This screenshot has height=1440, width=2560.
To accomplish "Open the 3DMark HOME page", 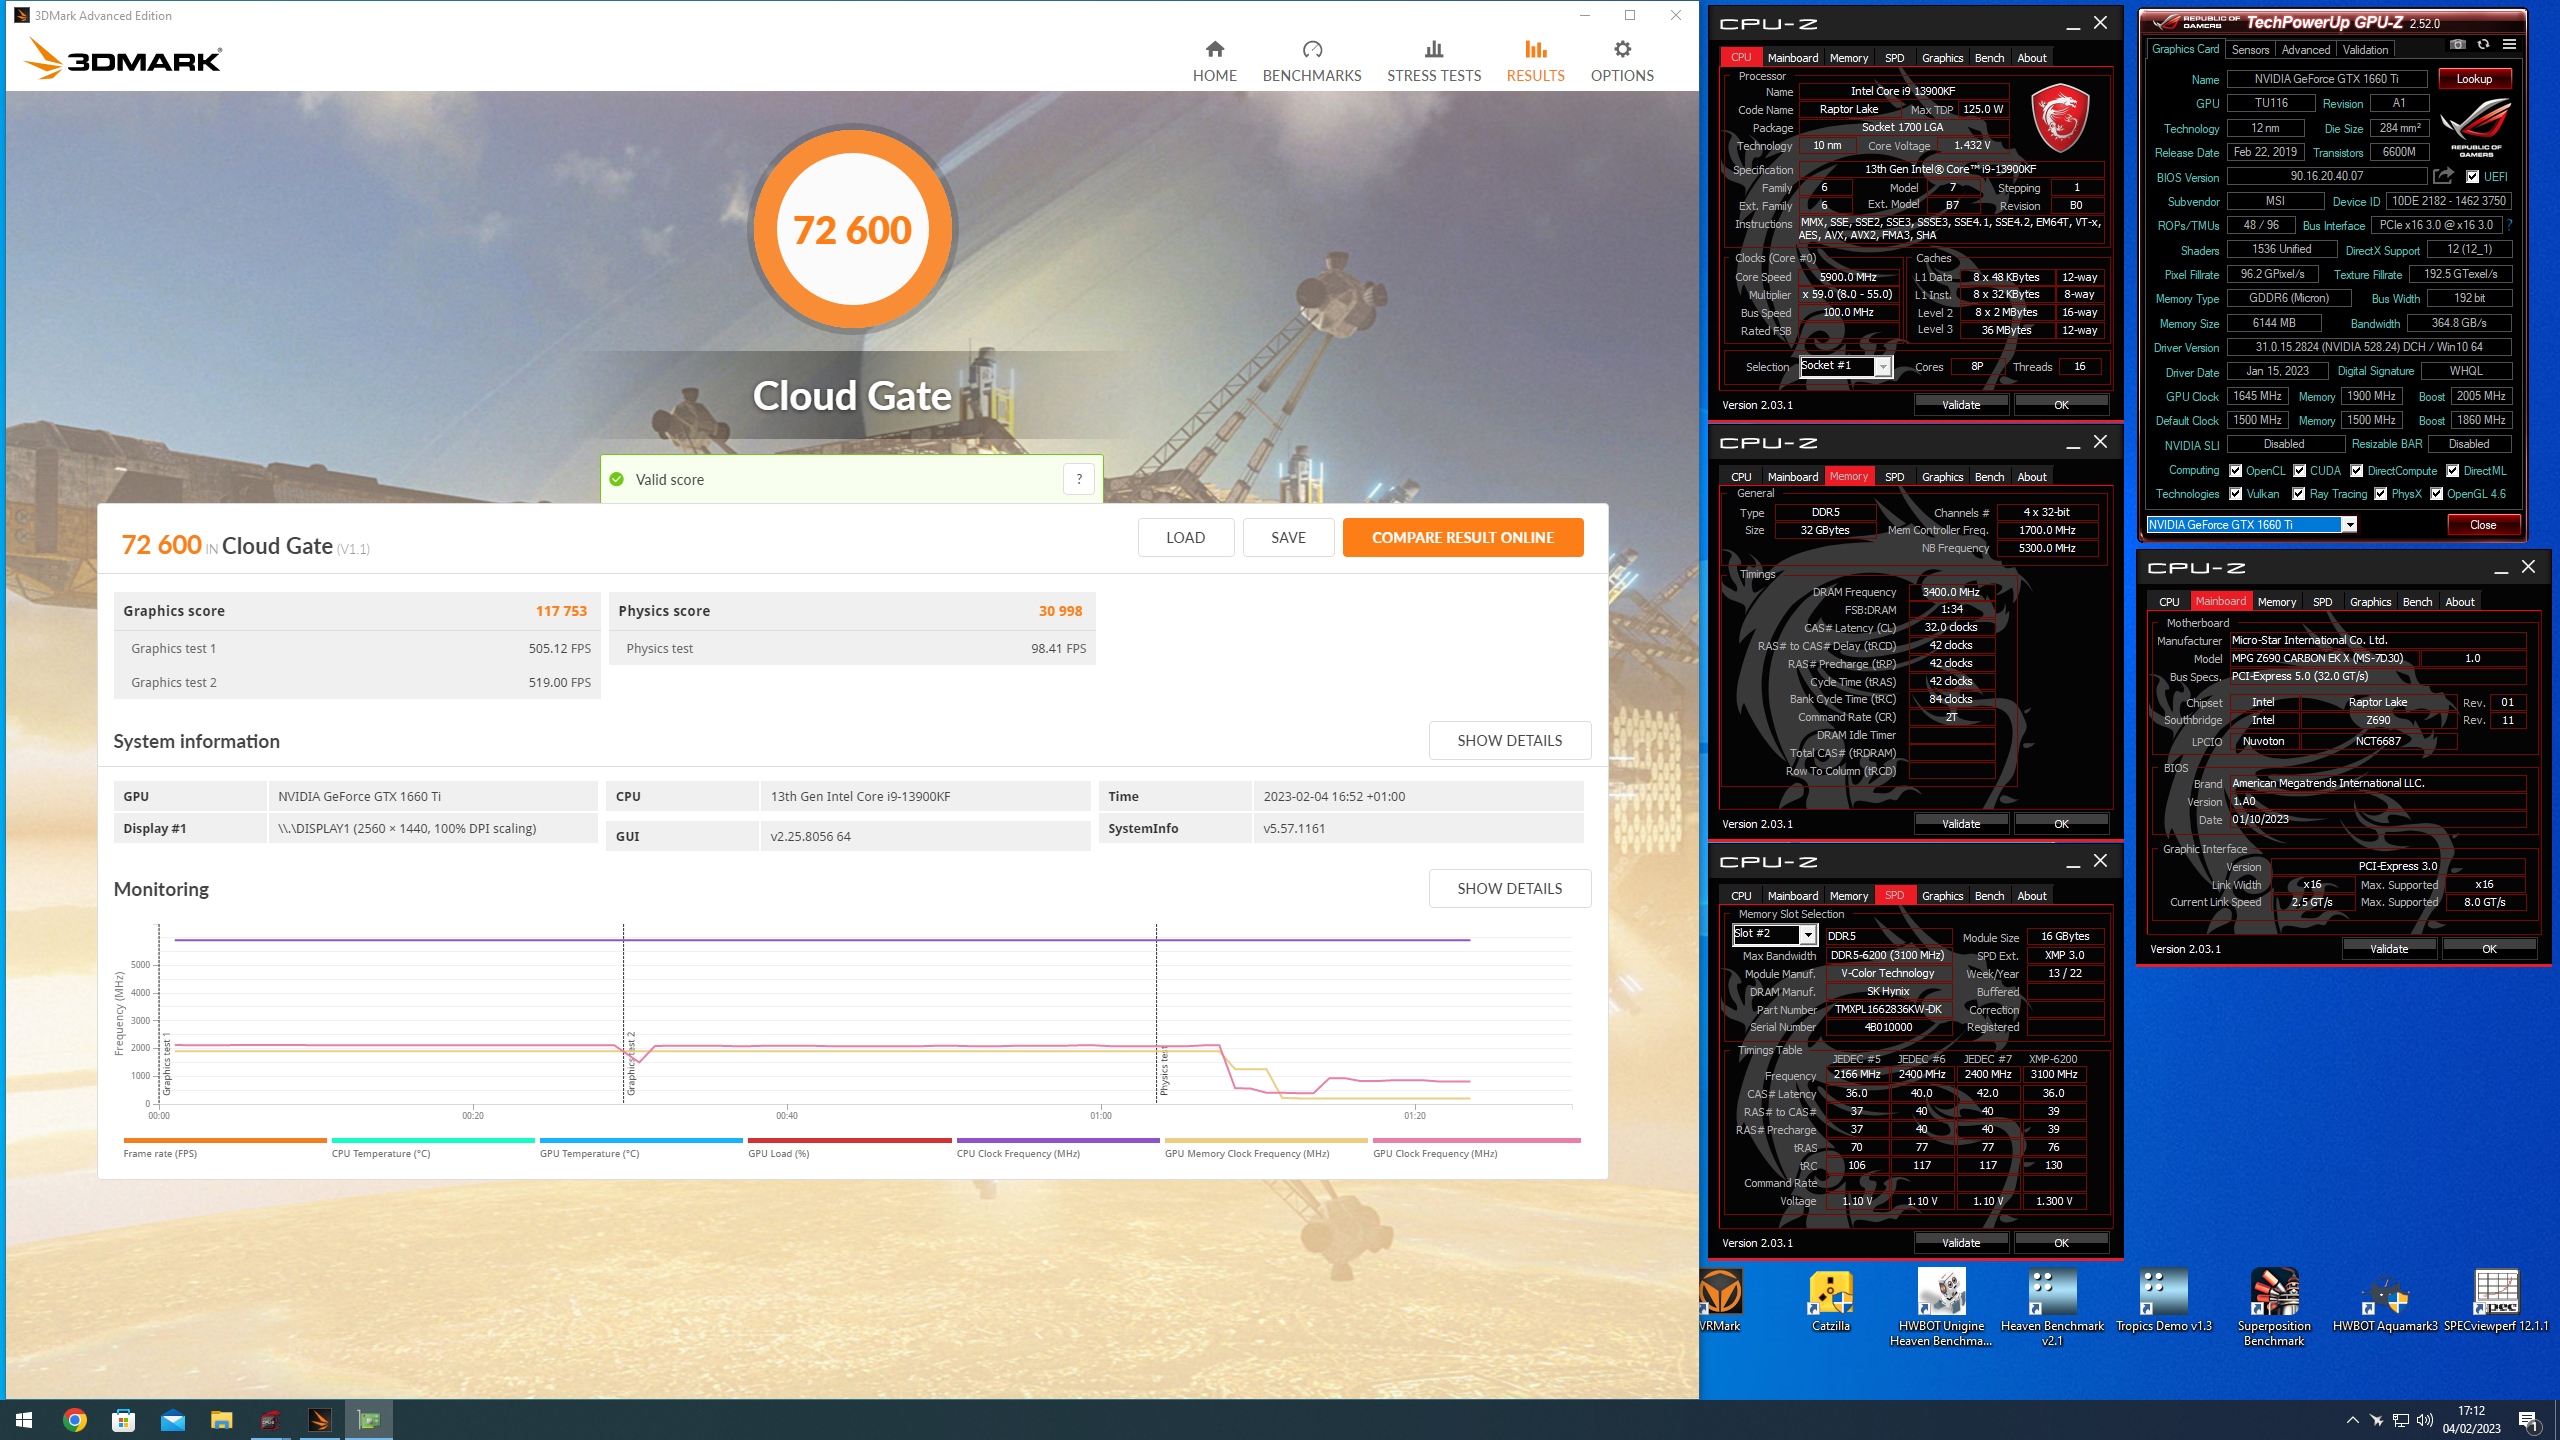I will tap(1214, 62).
